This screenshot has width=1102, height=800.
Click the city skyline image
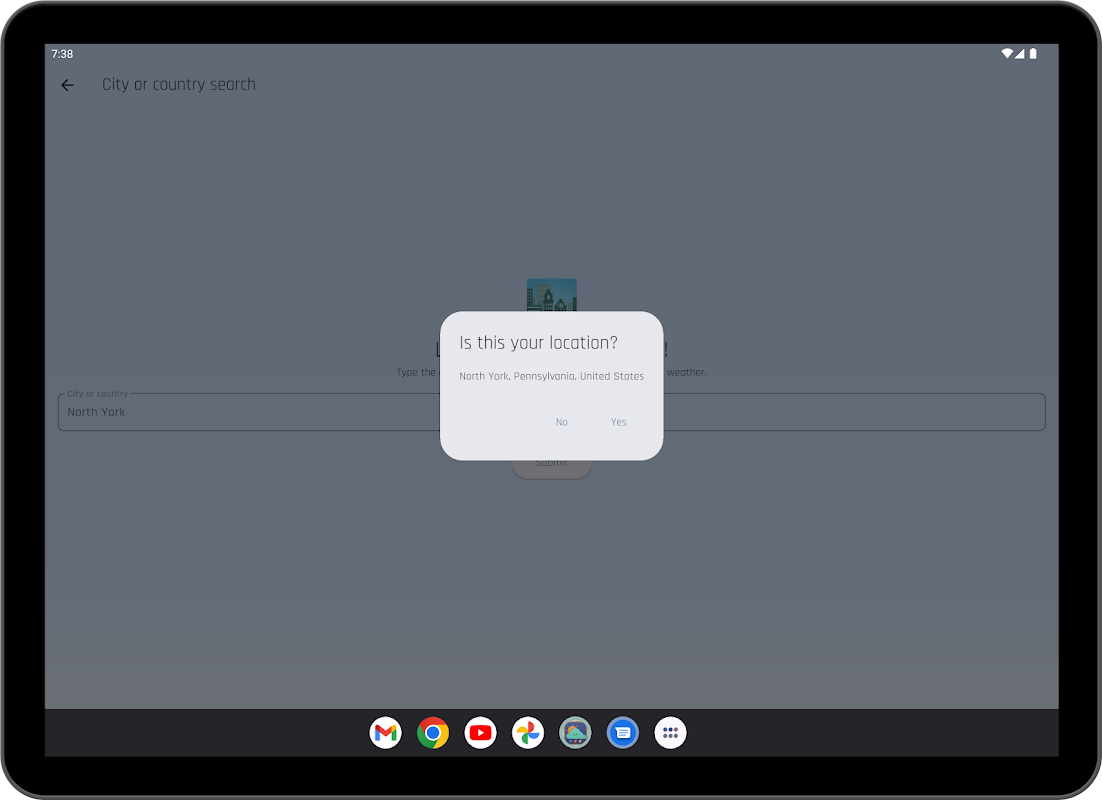(x=552, y=295)
